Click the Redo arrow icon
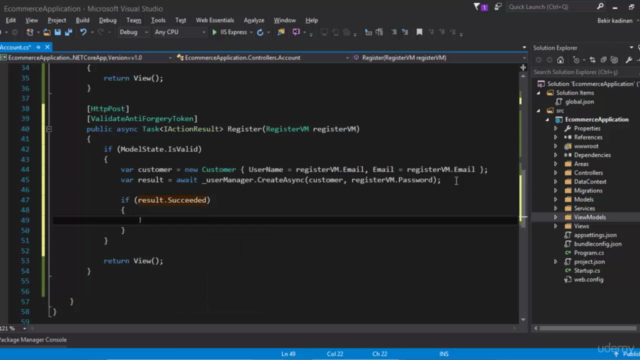Screen dimensions: 640x360 [101, 32]
